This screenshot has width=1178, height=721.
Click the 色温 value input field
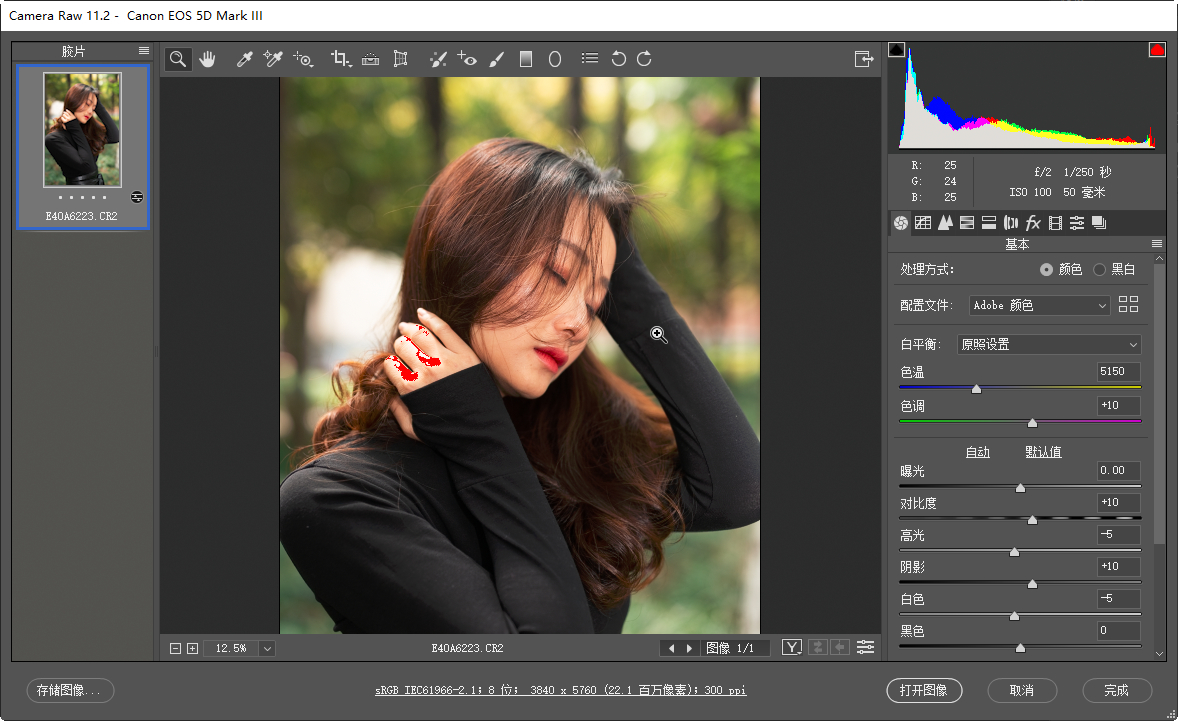click(1118, 371)
